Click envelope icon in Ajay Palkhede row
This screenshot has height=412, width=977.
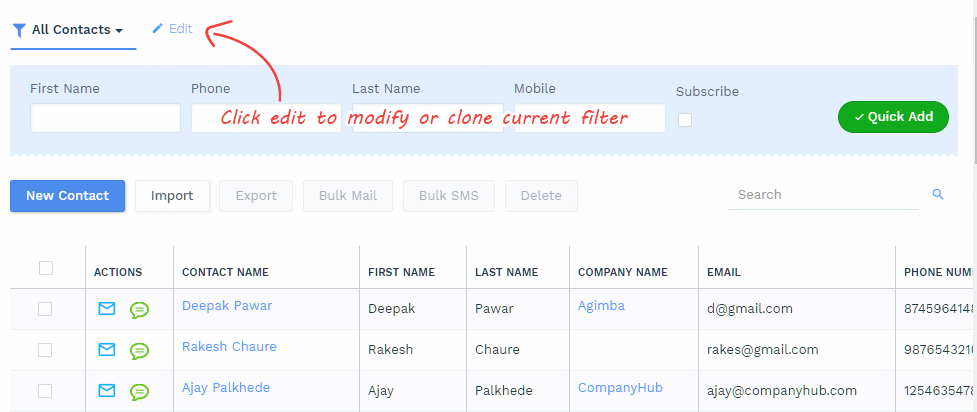(x=107, y=391)
